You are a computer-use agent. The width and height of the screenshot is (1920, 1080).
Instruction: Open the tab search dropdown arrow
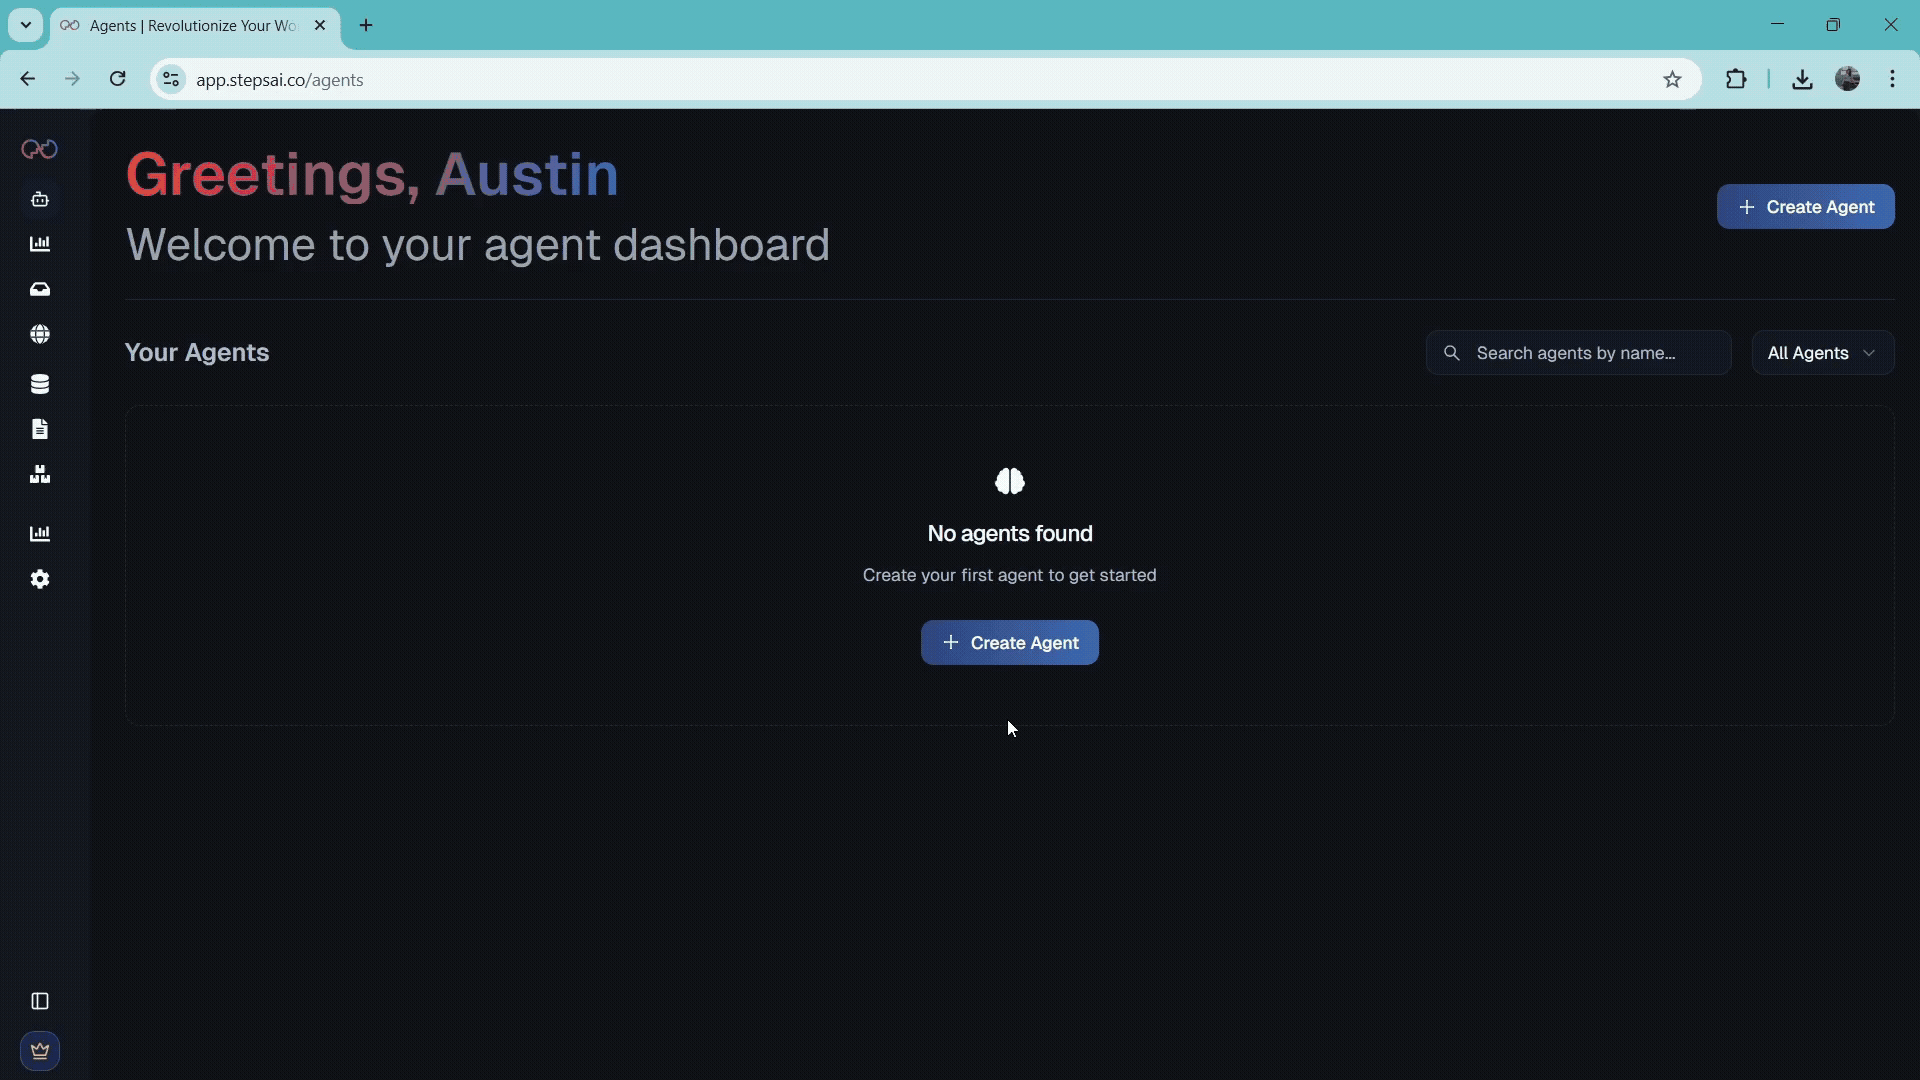pos(26,25)
